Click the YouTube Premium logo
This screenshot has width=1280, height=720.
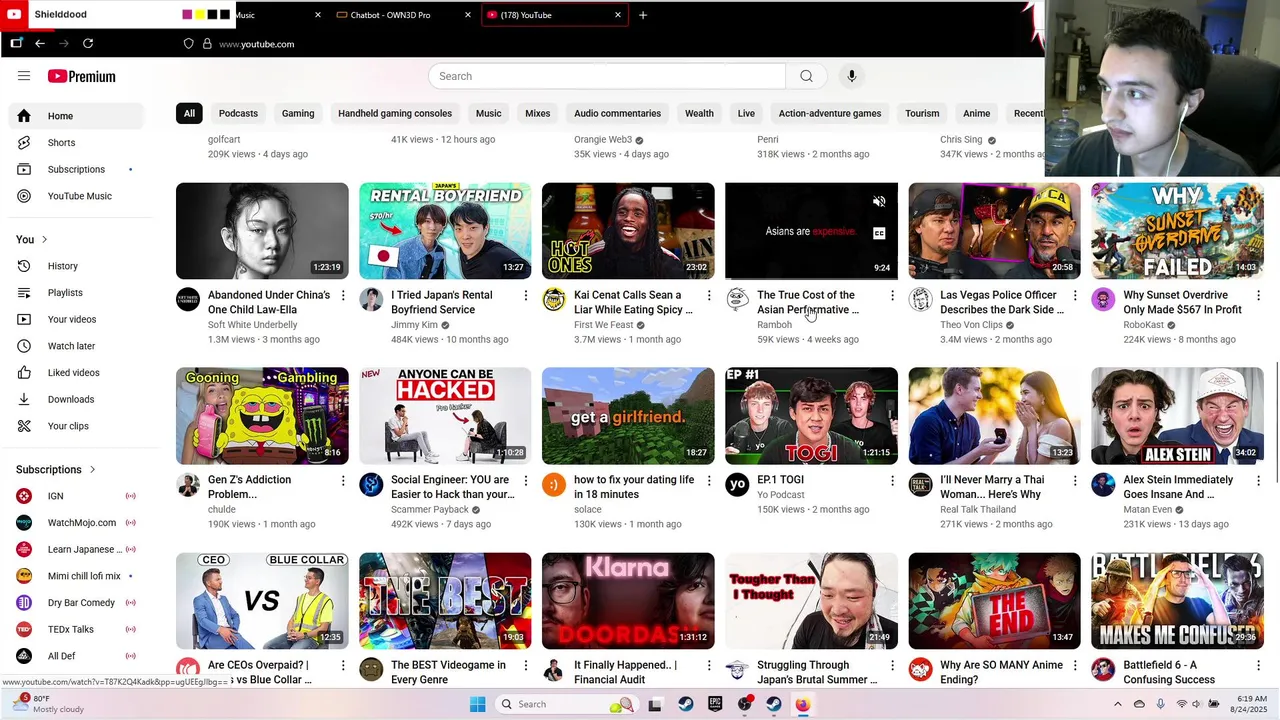(x=81, y=76)
